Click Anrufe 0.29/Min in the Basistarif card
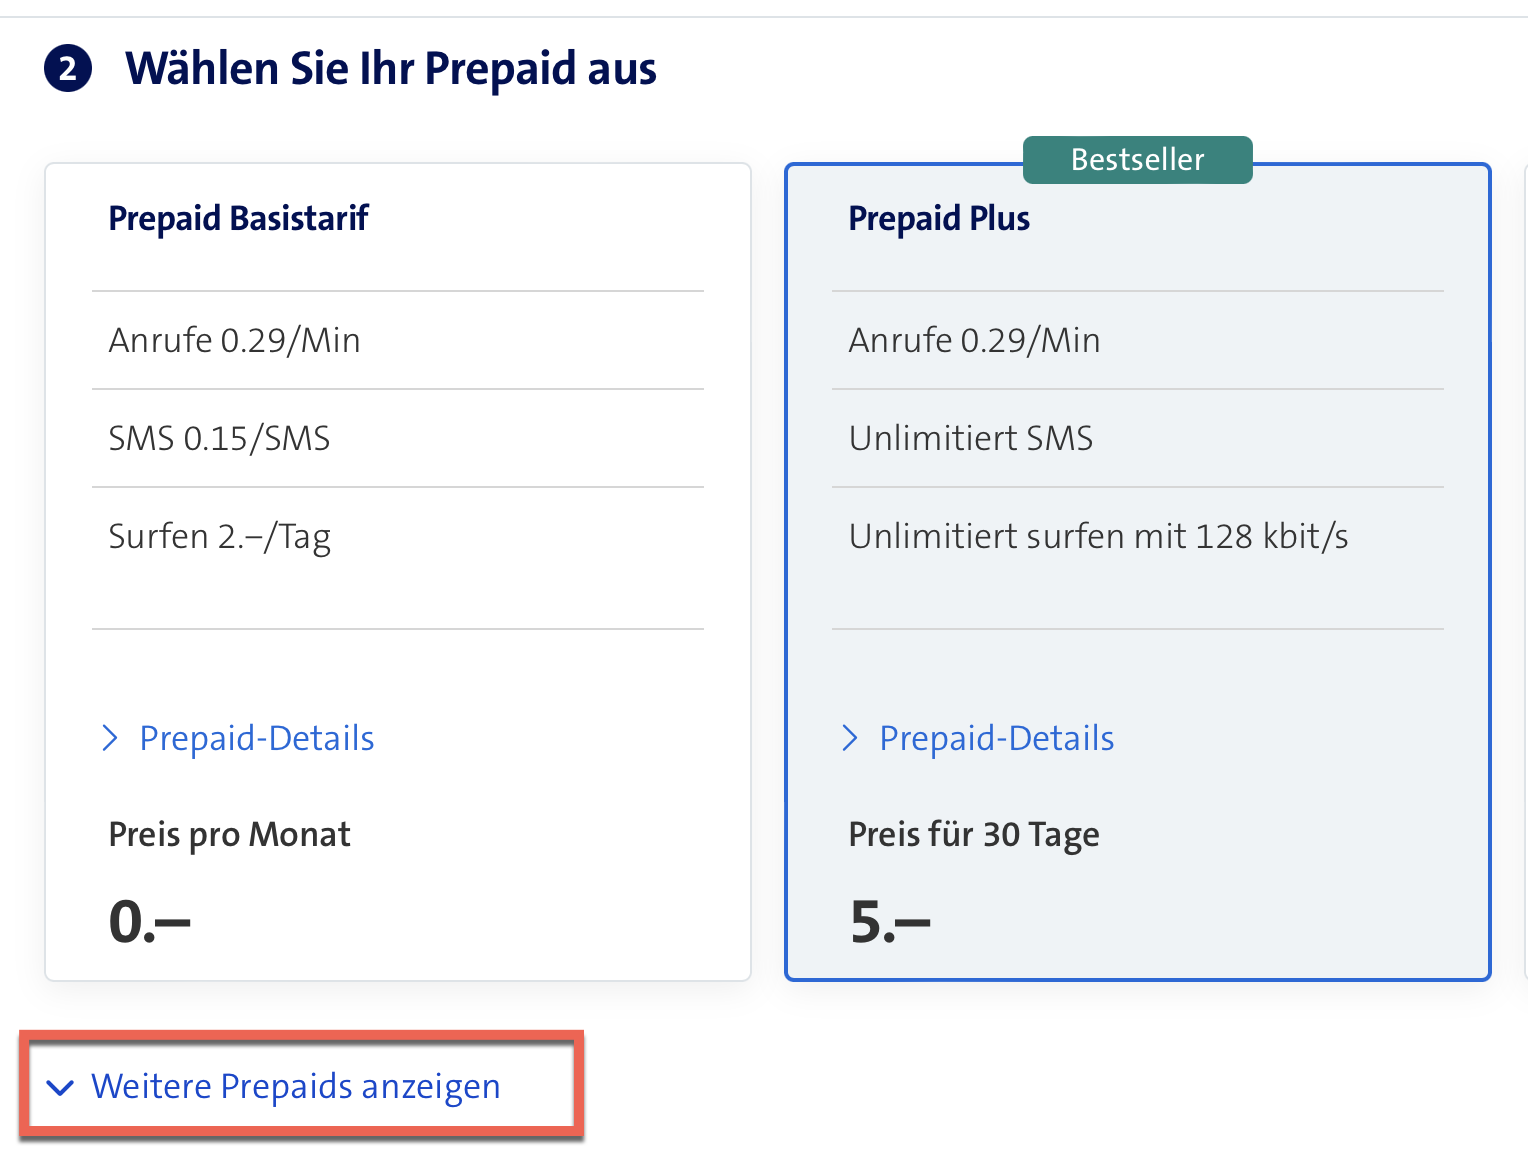The width and height of the screenshot is (1532, 1172). 234,341
